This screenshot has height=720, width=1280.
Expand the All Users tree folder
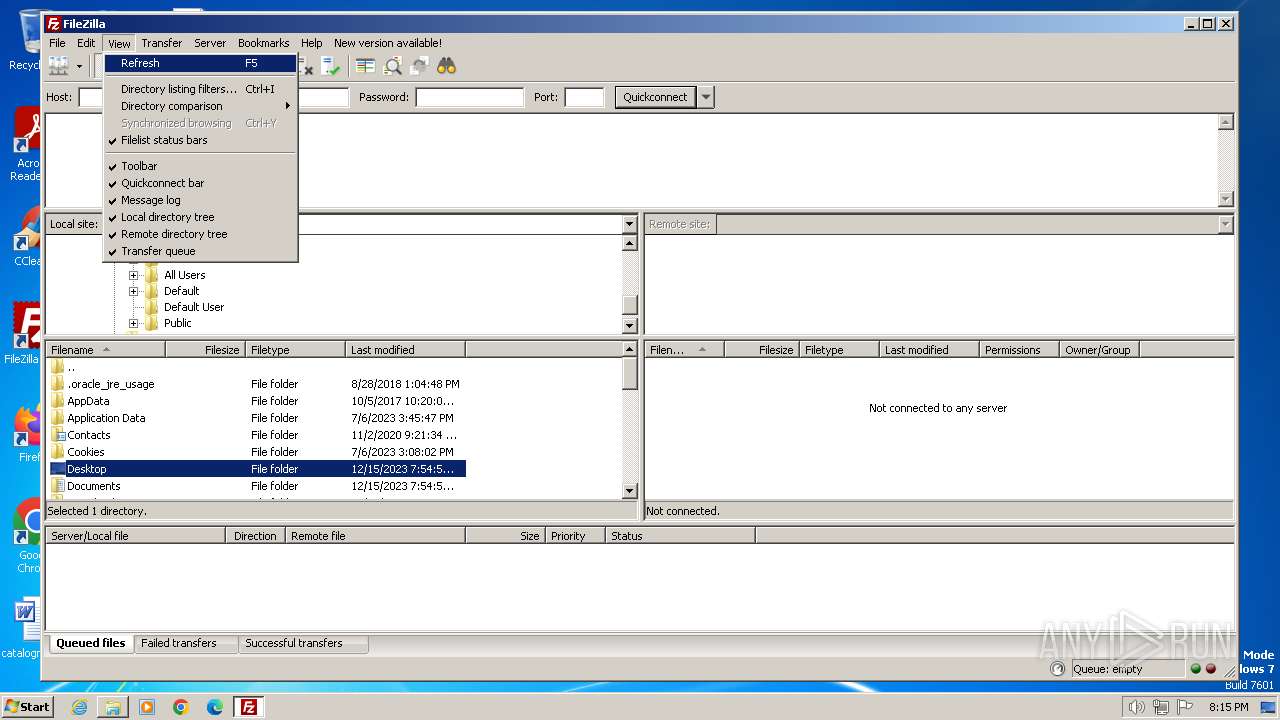pyautogui.click(x=133, y=275)
